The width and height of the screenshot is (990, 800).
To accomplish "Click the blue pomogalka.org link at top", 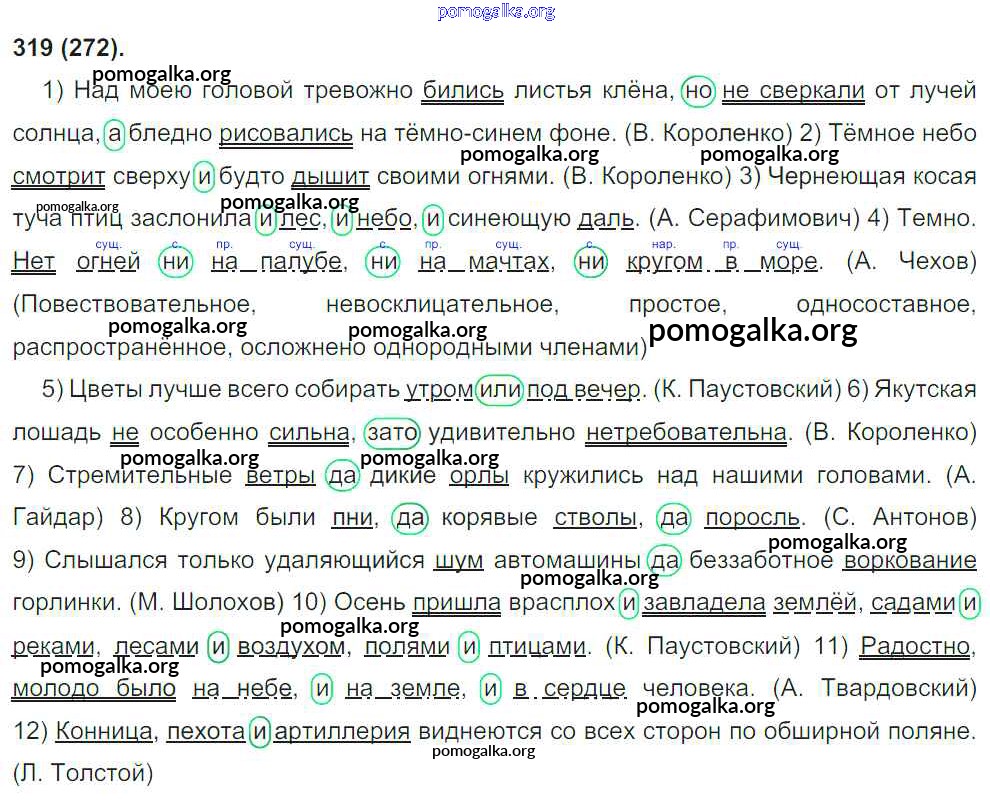I will (x=496, y=11).
